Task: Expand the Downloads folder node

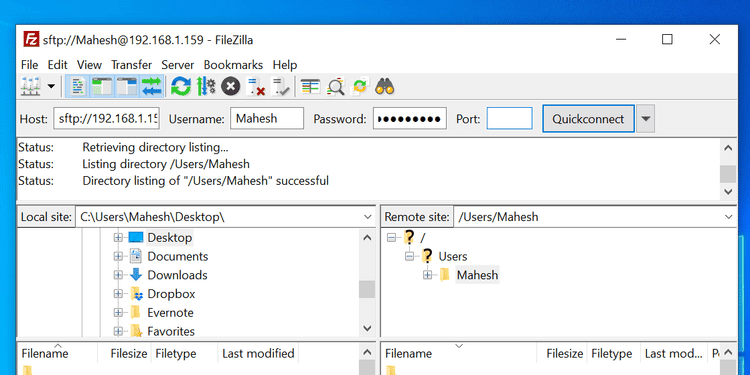Action: tap(118, 275)
